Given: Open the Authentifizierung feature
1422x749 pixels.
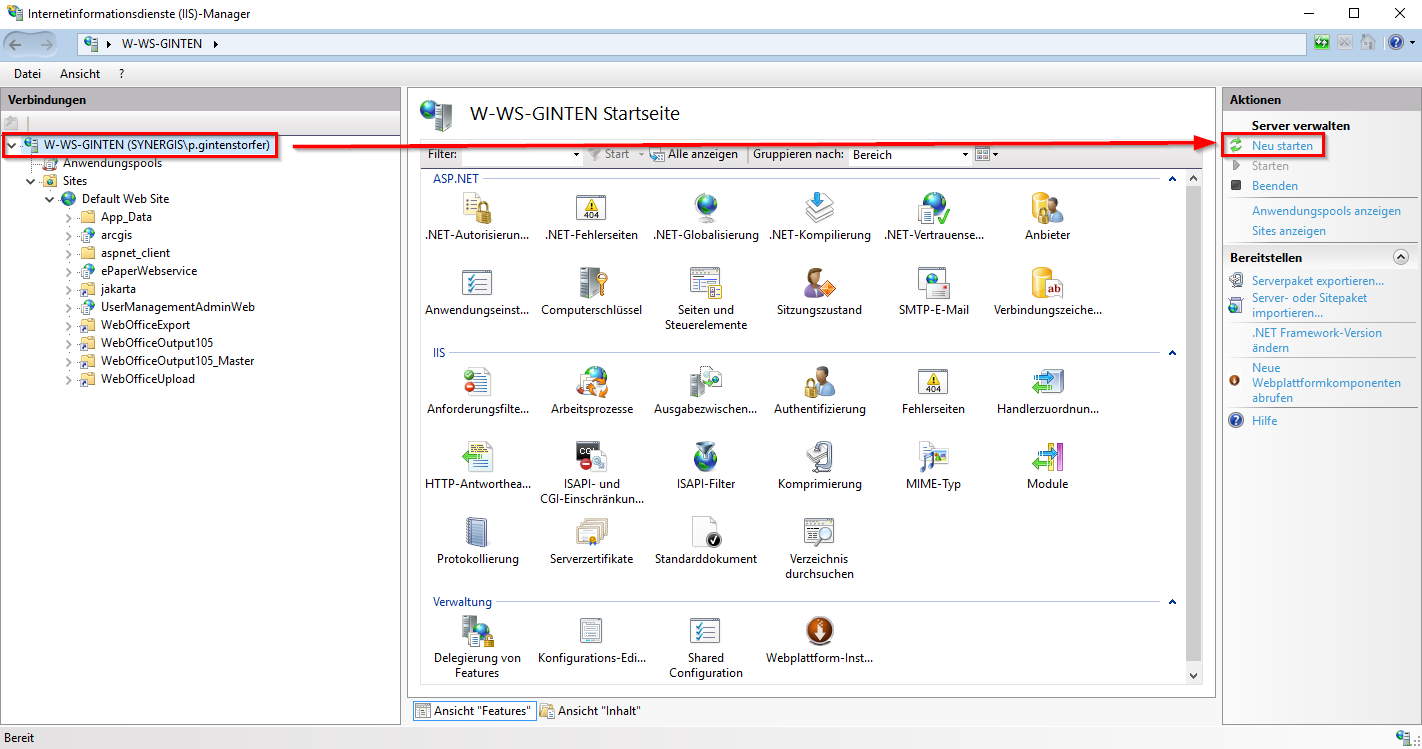Looking at the screenshot, I should (x=818, y=390).
